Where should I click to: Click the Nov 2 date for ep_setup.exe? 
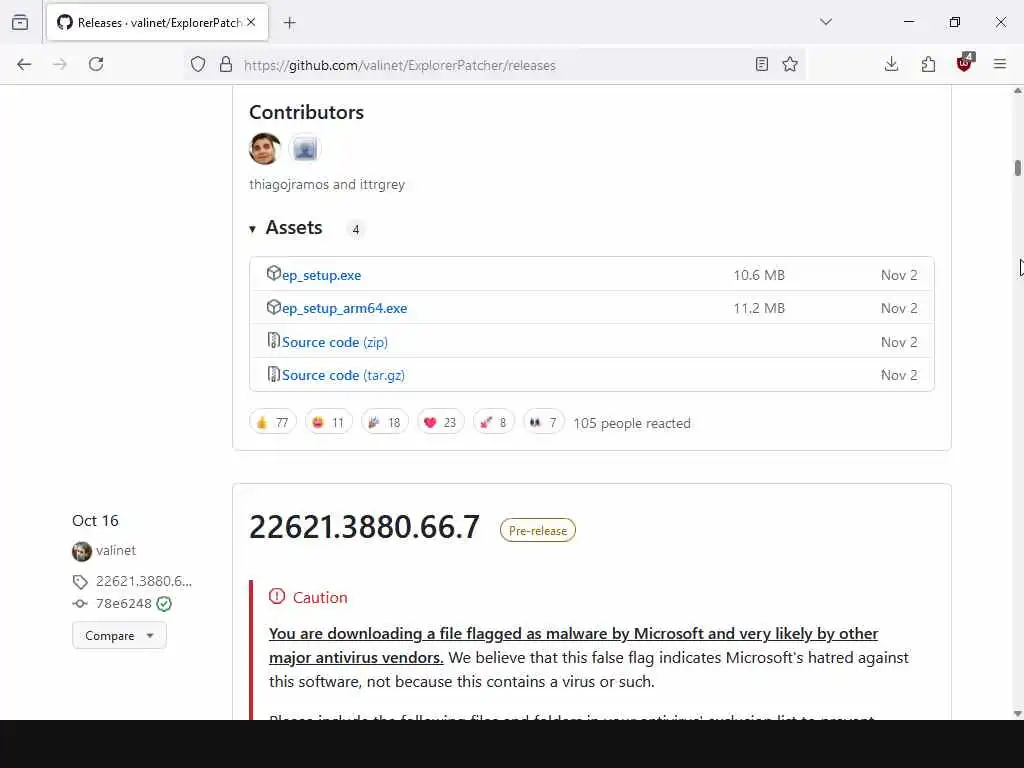(x=899, y=275)
